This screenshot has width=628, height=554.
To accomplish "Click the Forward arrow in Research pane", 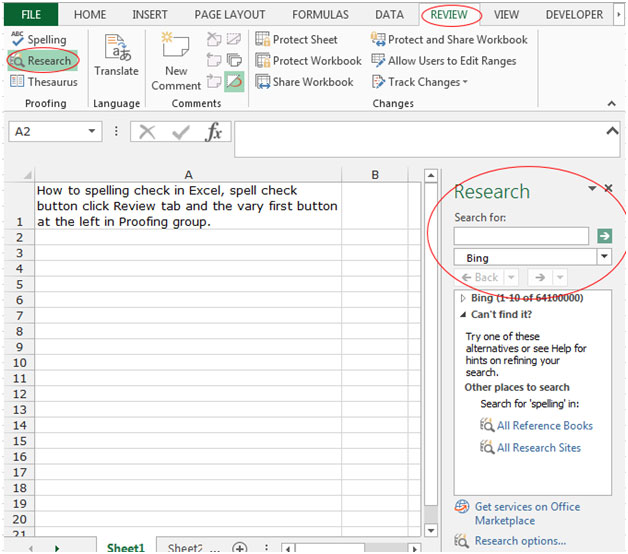I will 540,277.
